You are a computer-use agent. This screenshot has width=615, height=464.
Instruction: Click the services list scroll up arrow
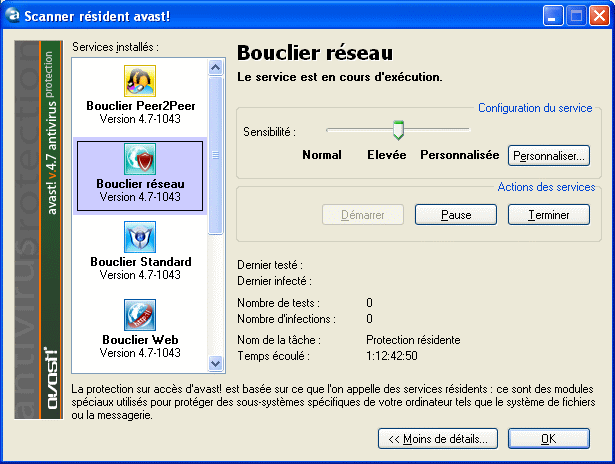click(215, 67)
